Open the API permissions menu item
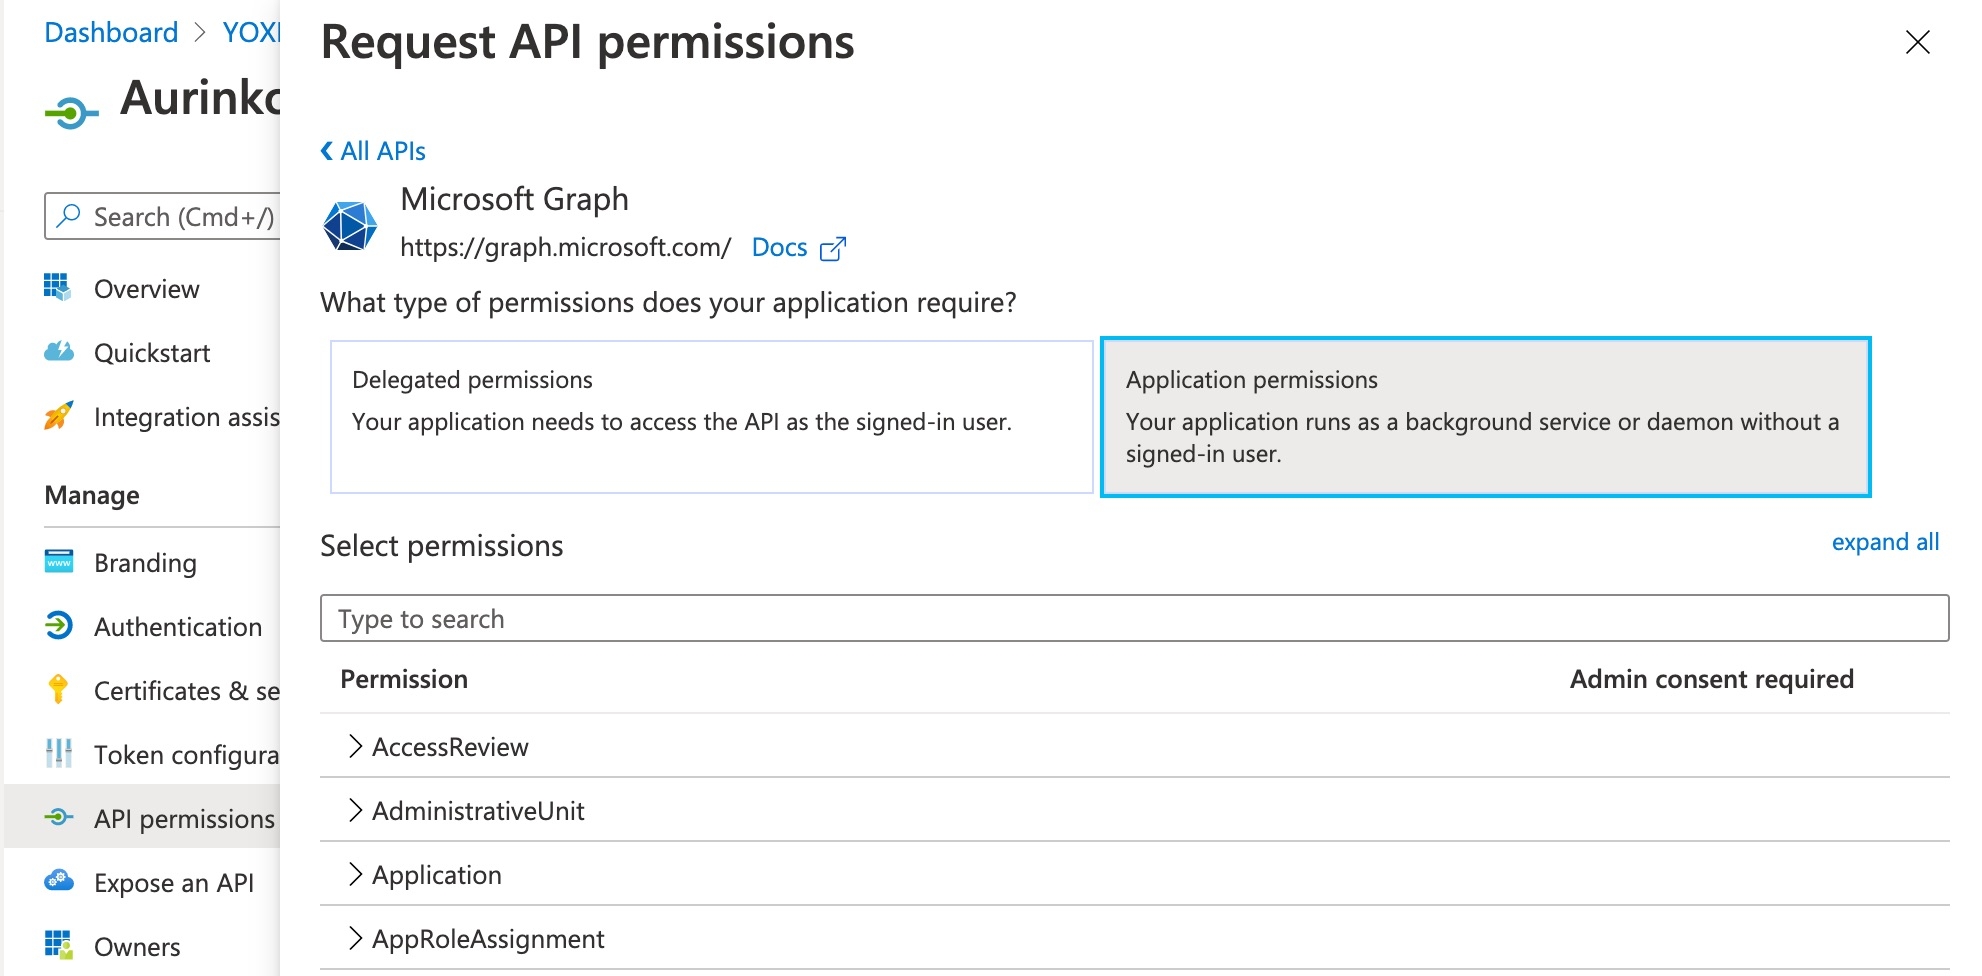This screenshot has height=976, width=1982. (x=184, y=819)
